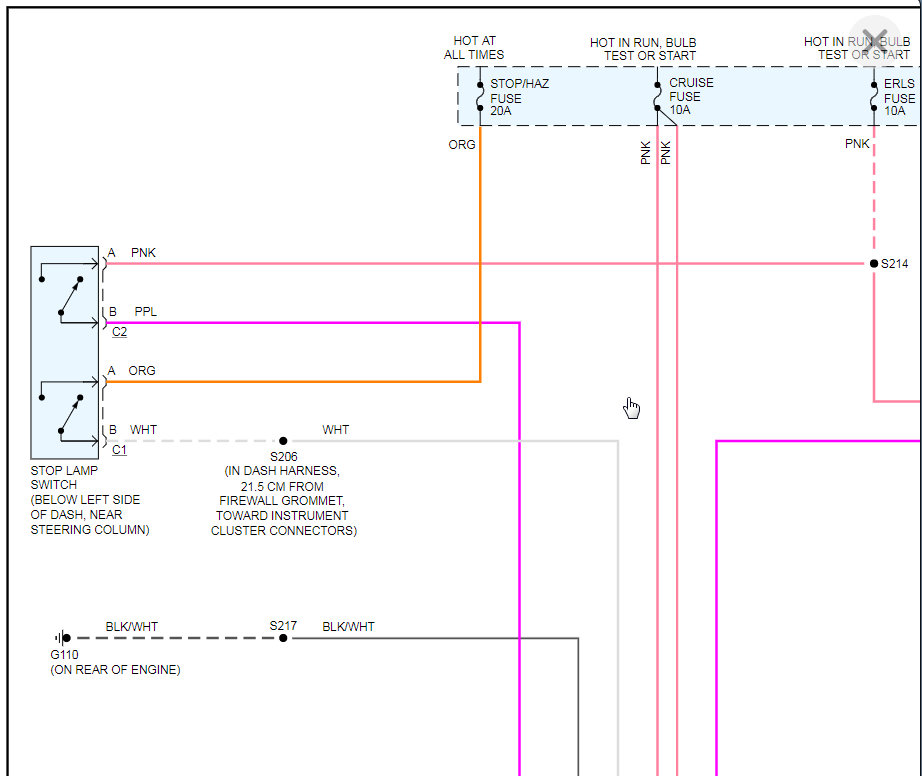Click the S214 splice label

pos(894,264)
